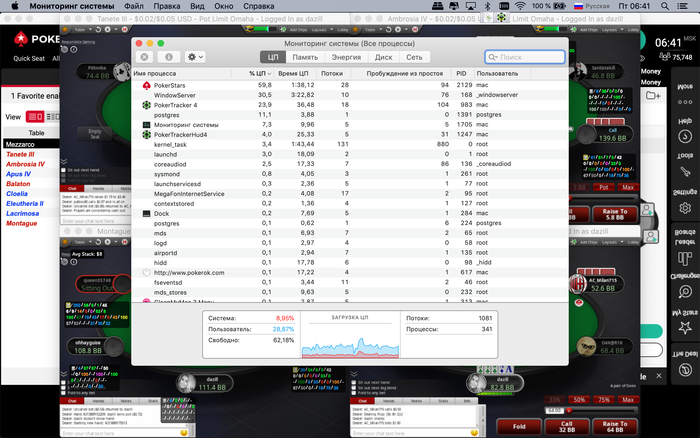
Task: Open macOS Notification Center icon
Action: 682,6
